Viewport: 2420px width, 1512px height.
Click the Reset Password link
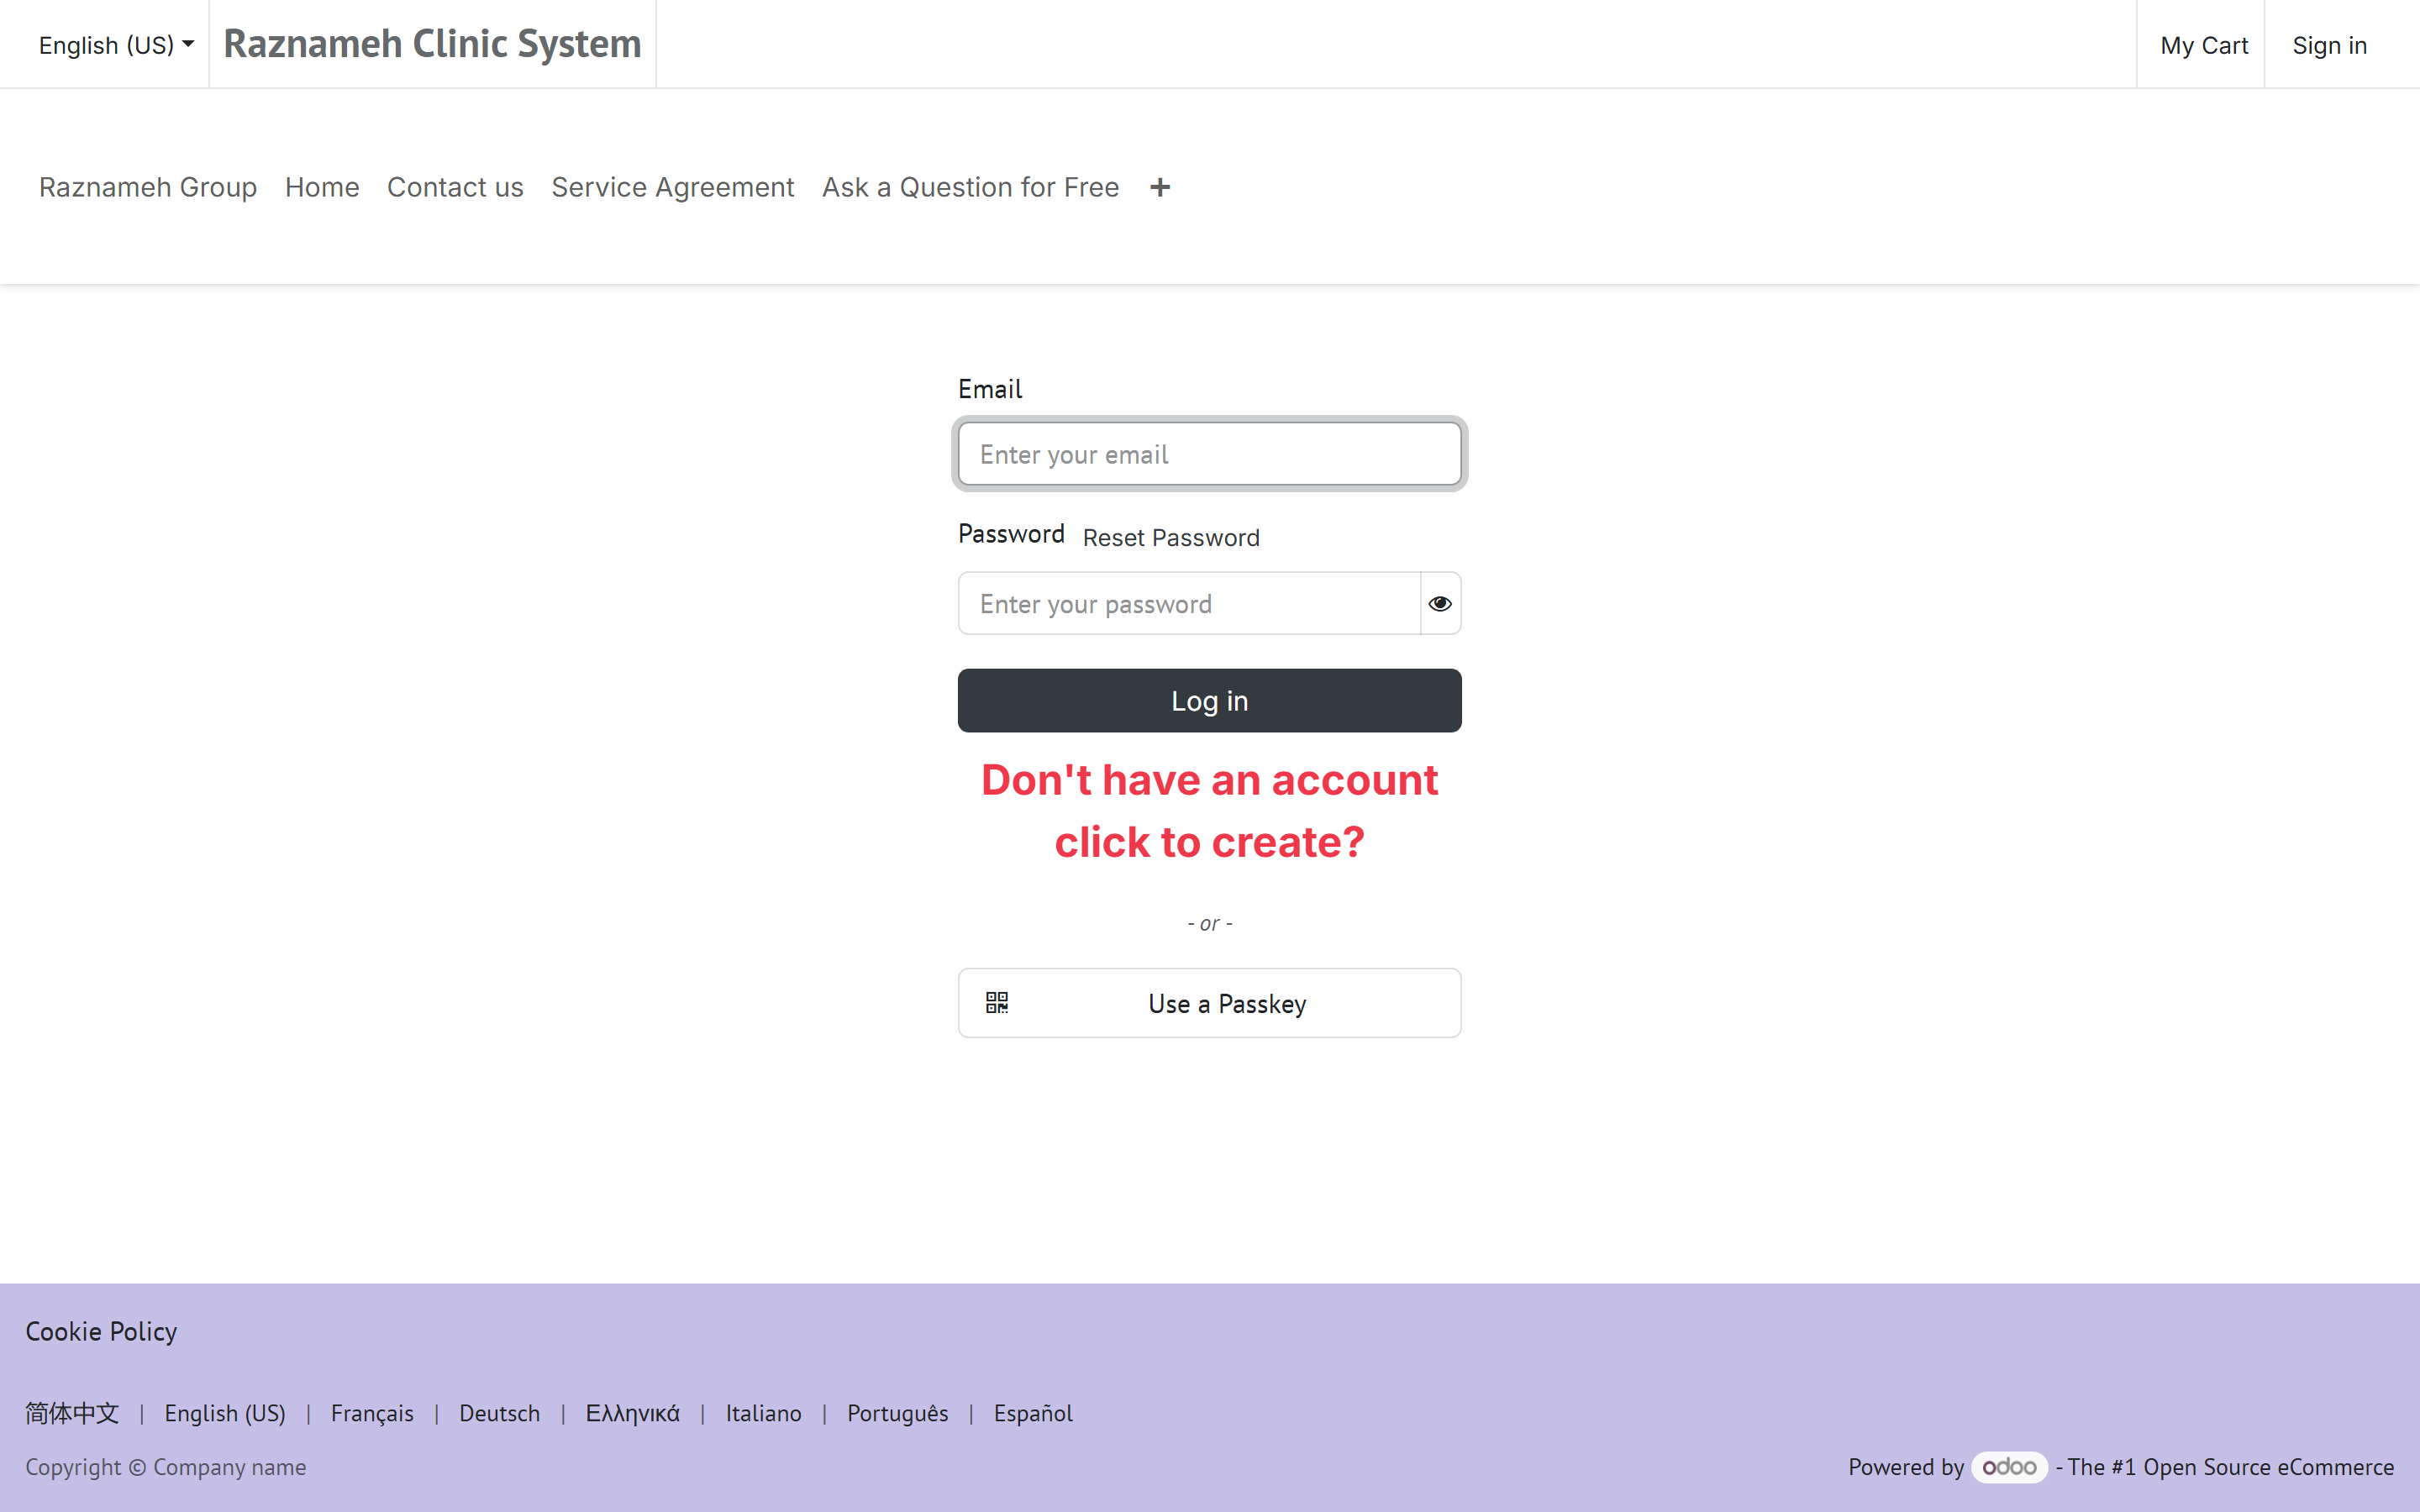coord(1171,538)
